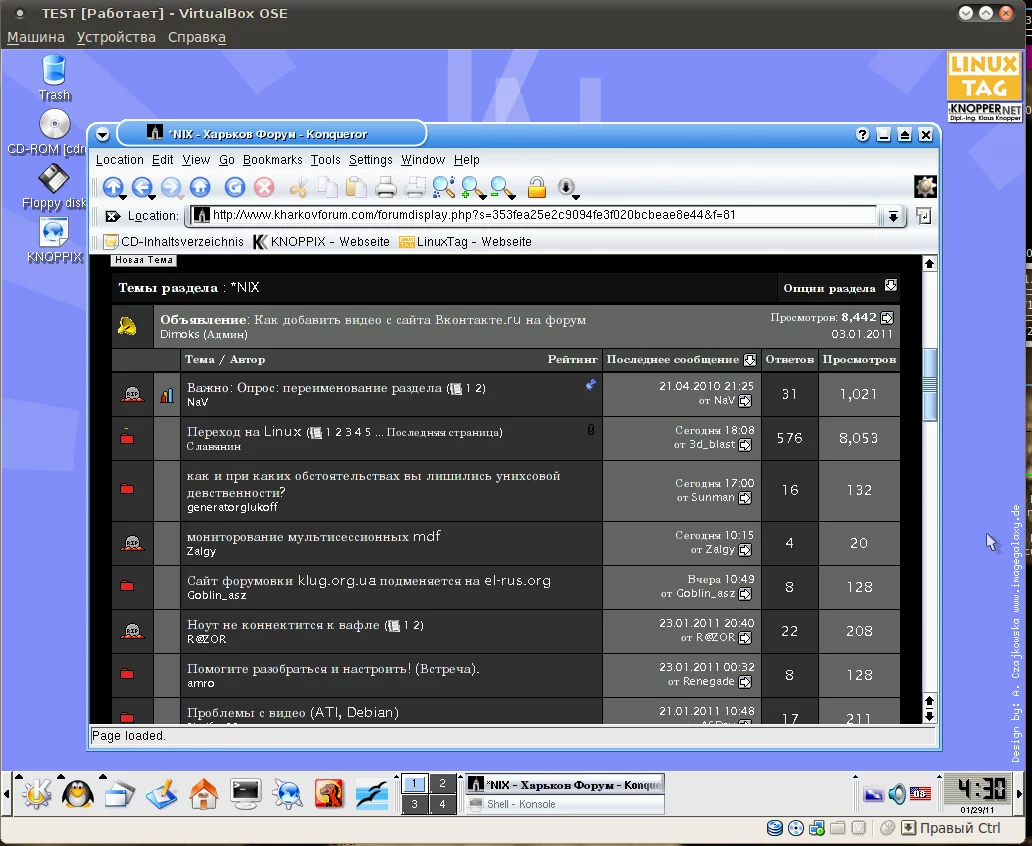Viewport: 1032px width, 846px height.
Task: Open the KNOPPIX - Webseite bookmark
Action: 322,242
